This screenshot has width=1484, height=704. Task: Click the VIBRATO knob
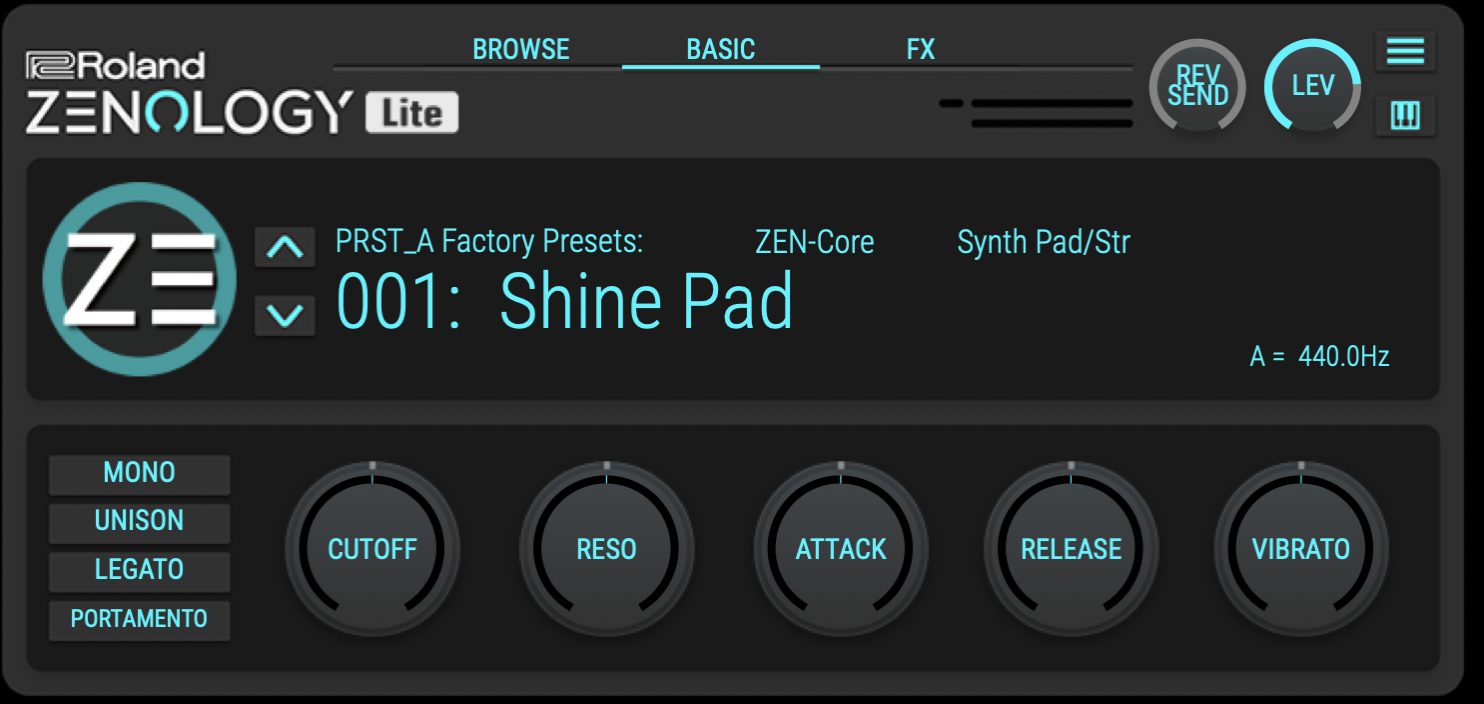point(1301,548)
